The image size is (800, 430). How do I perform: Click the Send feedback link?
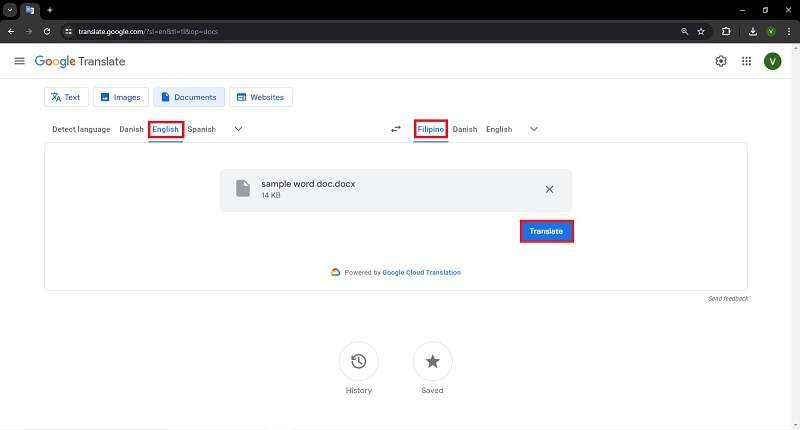coord(728,298)
